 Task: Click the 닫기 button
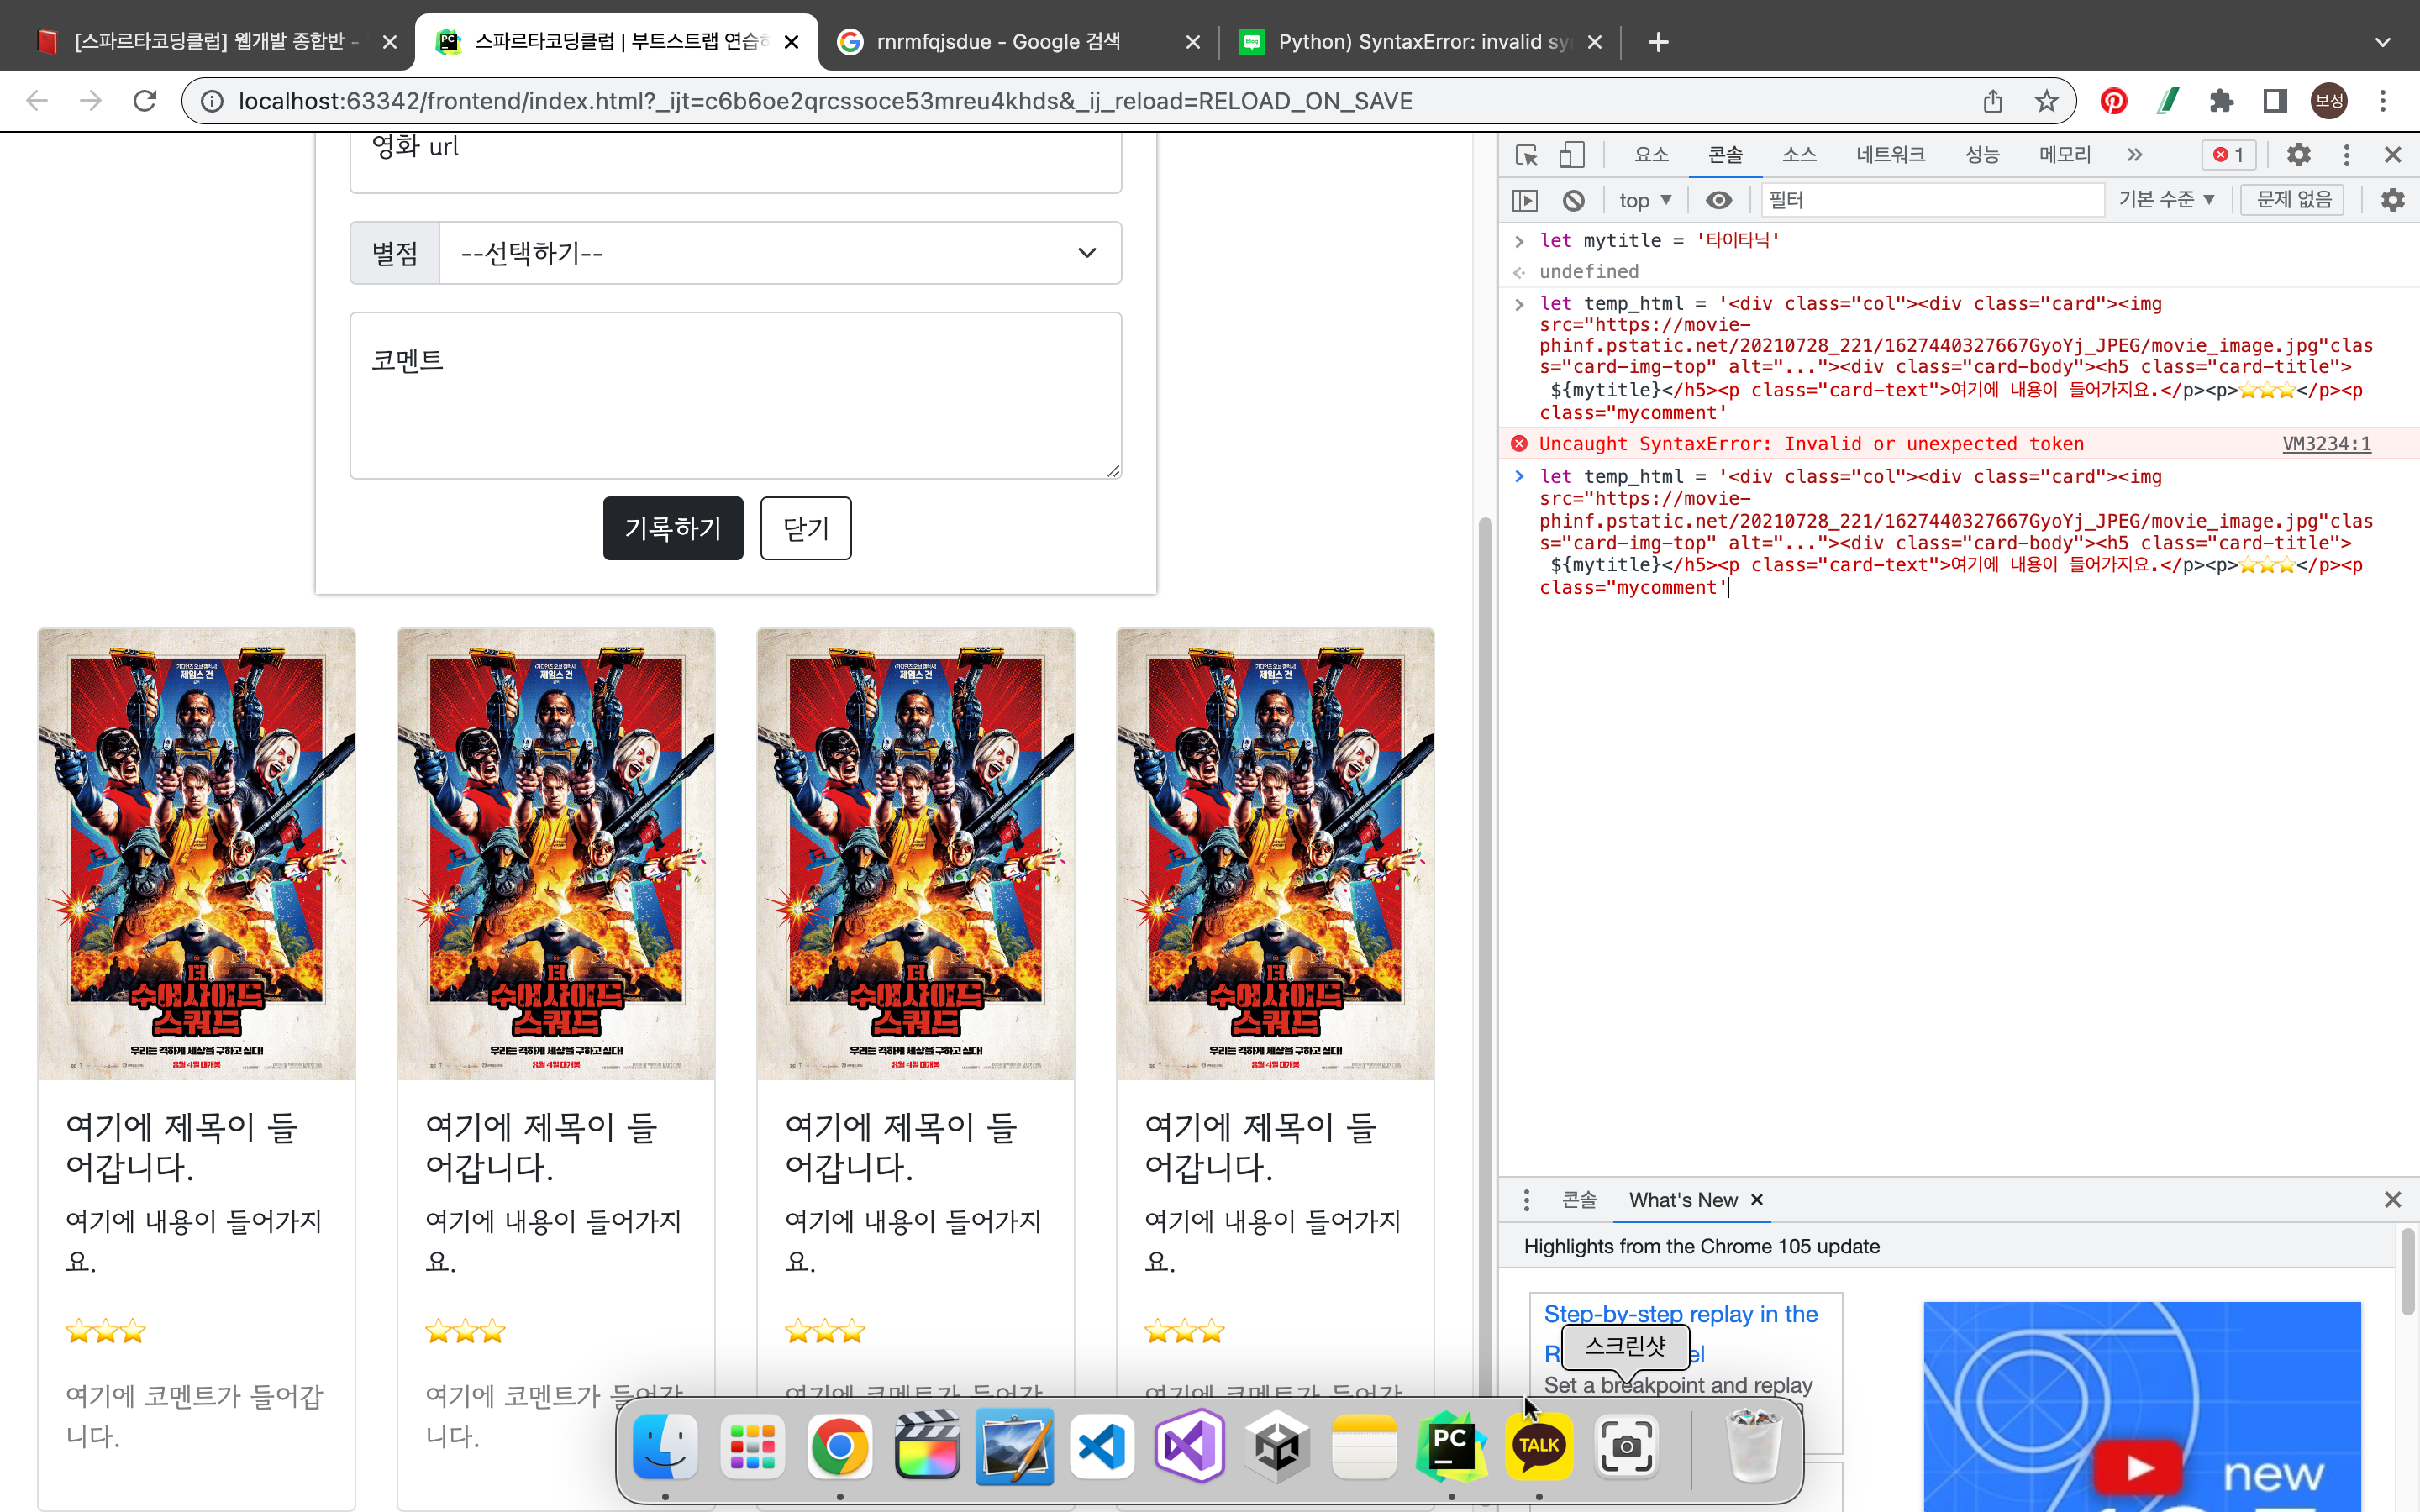[x=805, y=528]
